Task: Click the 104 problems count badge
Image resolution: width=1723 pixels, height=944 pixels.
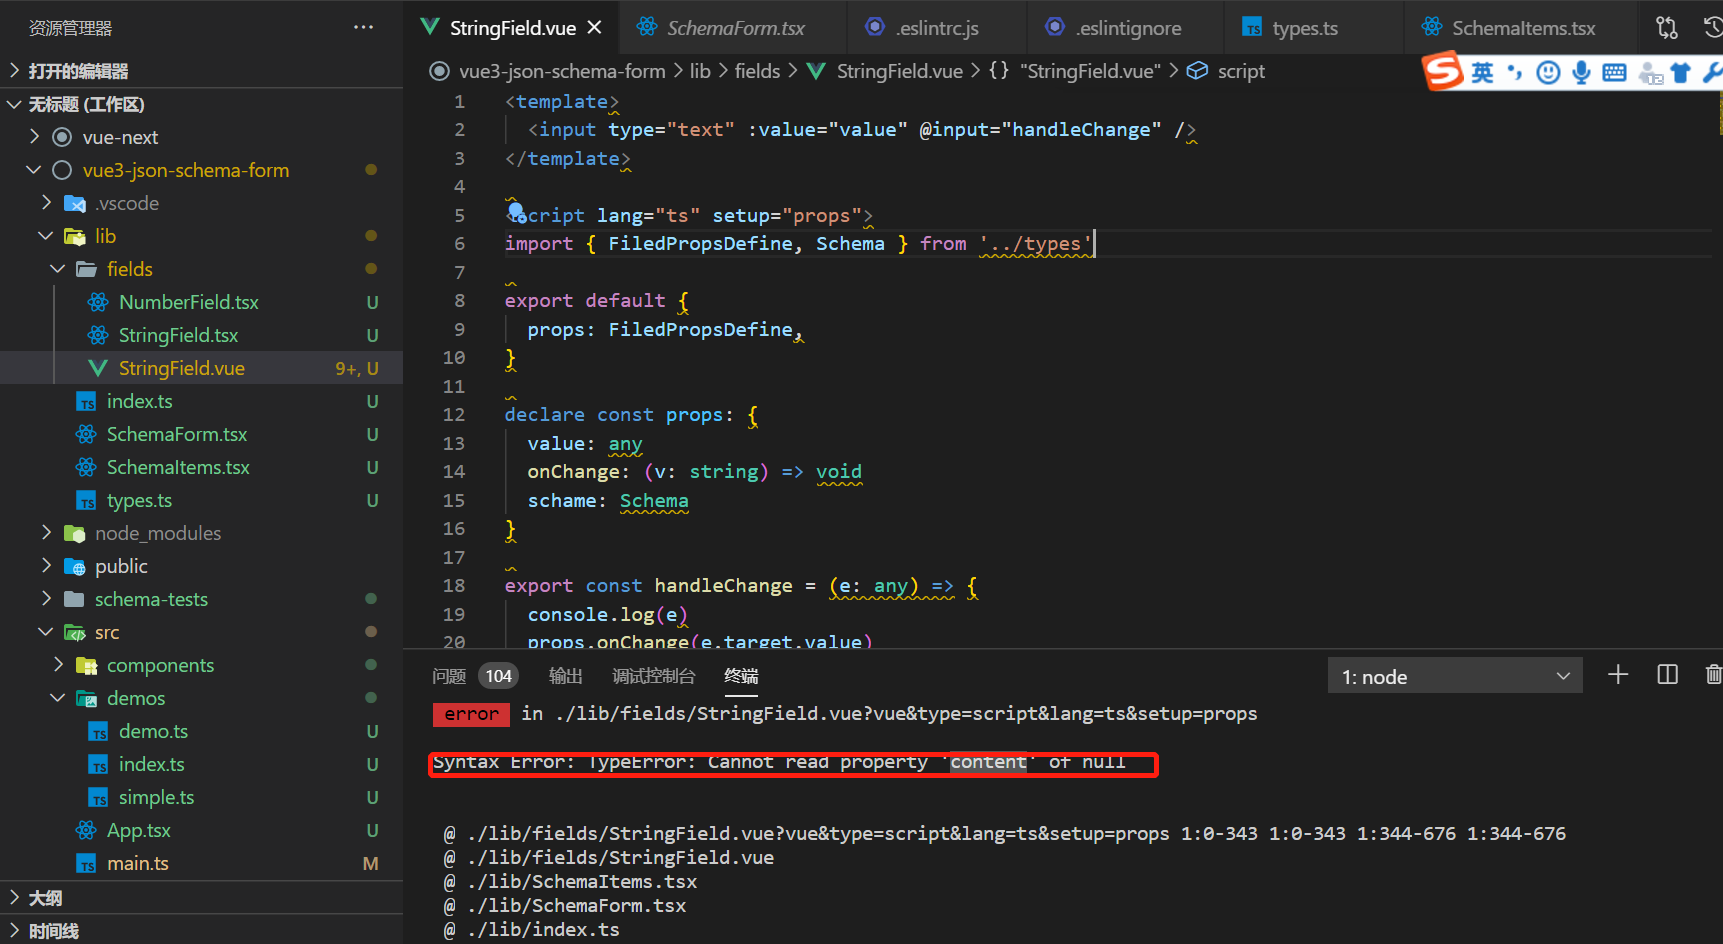Action: (x=498, y=676)
